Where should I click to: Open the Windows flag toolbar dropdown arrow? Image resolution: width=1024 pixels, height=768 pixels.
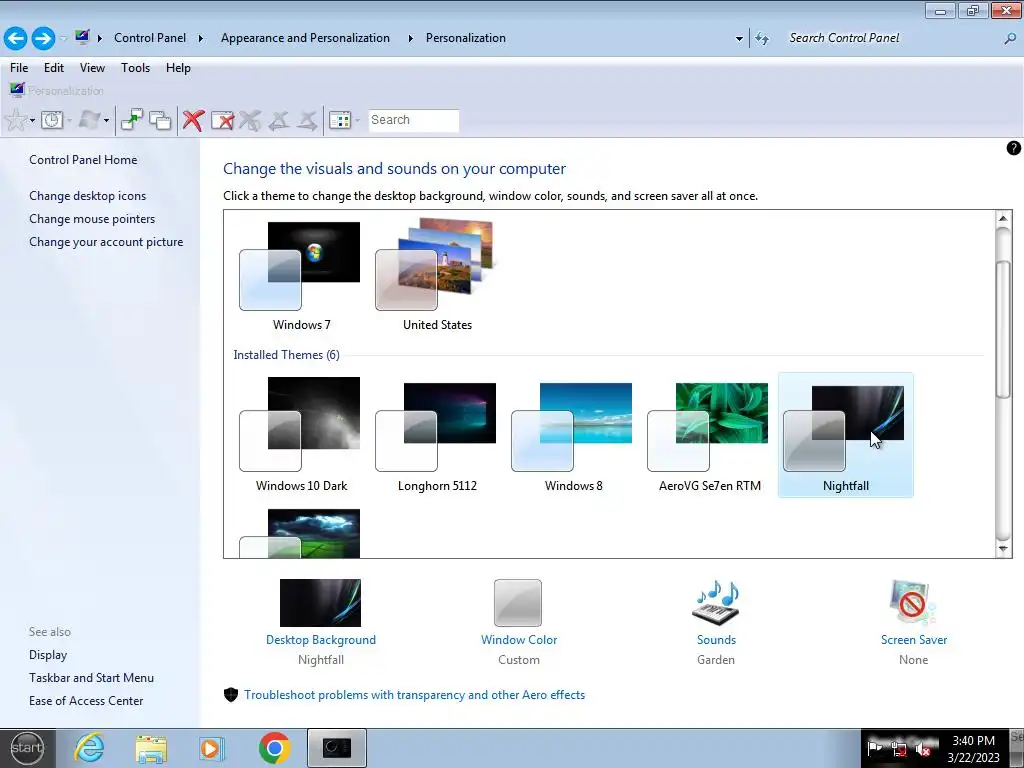click(106, 120)
